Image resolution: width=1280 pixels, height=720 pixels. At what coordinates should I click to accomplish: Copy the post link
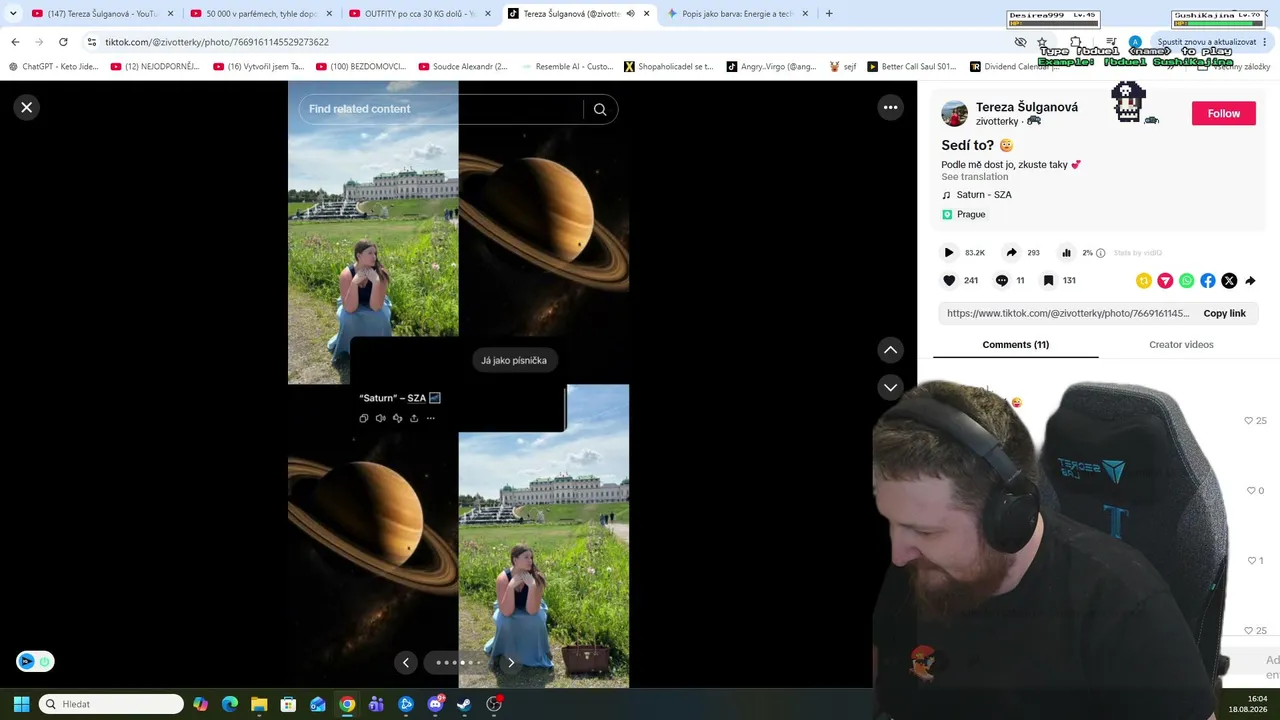click(1224, 313)
